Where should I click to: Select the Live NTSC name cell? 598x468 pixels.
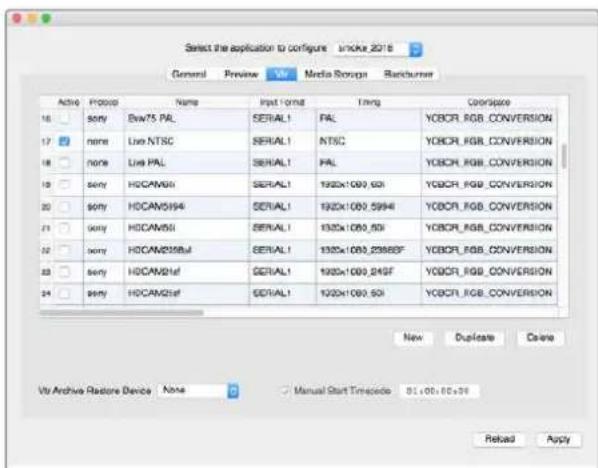point(186,142)
